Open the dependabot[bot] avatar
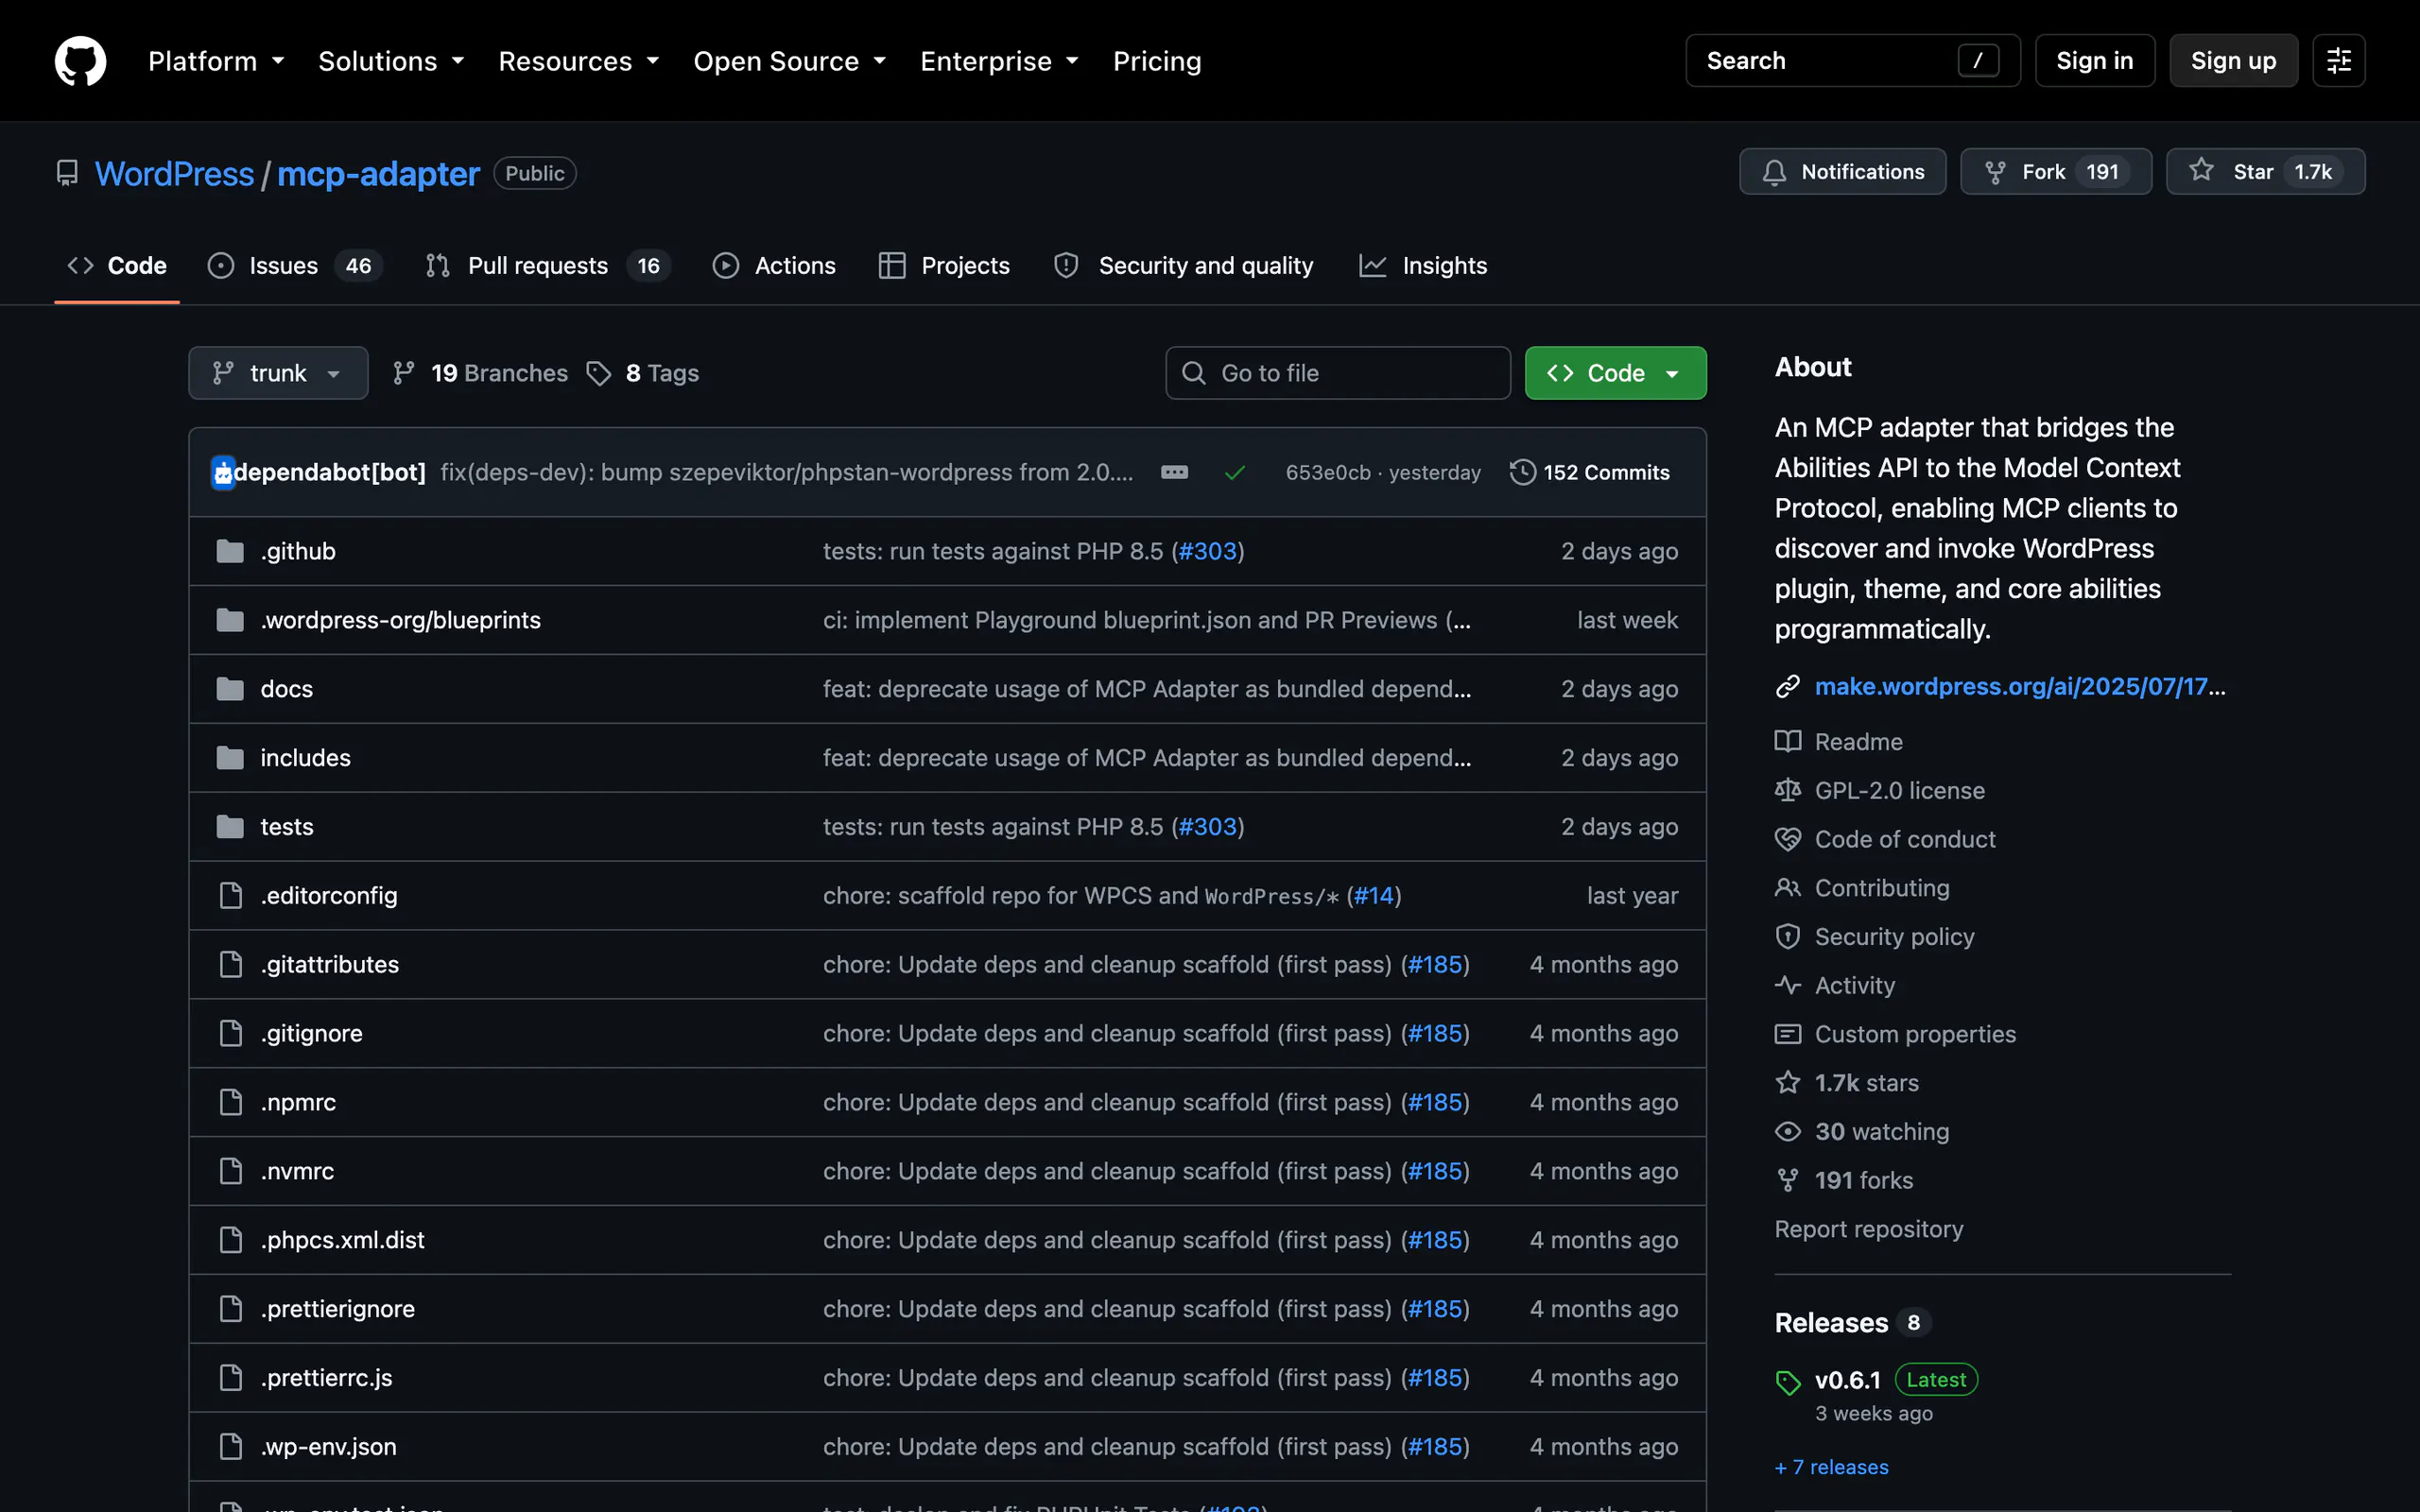 (223, 472)
